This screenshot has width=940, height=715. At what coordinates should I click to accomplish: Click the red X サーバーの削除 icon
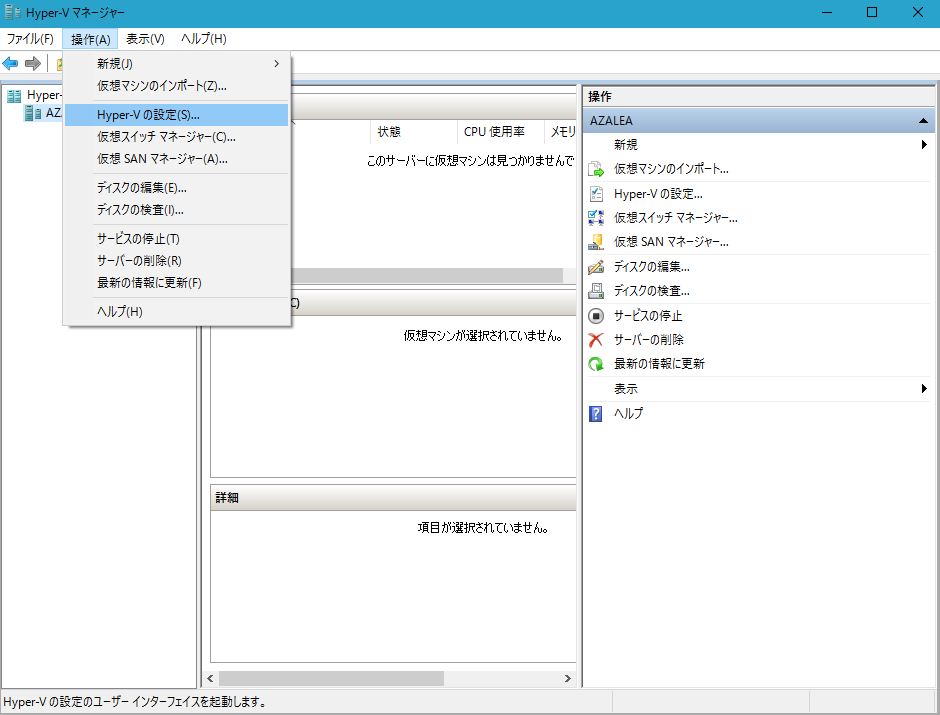pyautogui.click(x=596, y=340)
